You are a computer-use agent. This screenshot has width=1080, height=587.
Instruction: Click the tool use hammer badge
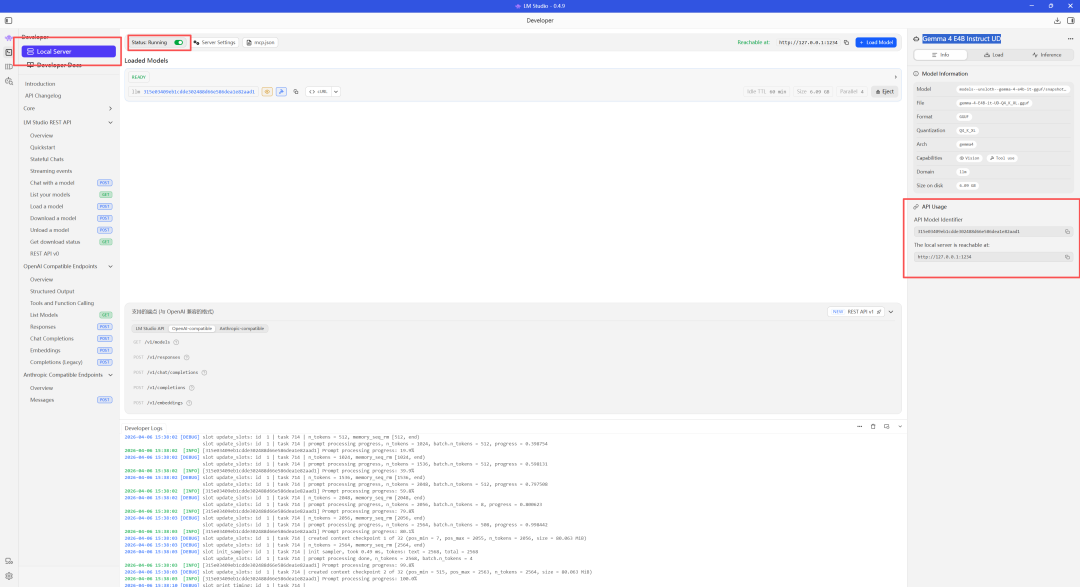click(x=281, y=92)
